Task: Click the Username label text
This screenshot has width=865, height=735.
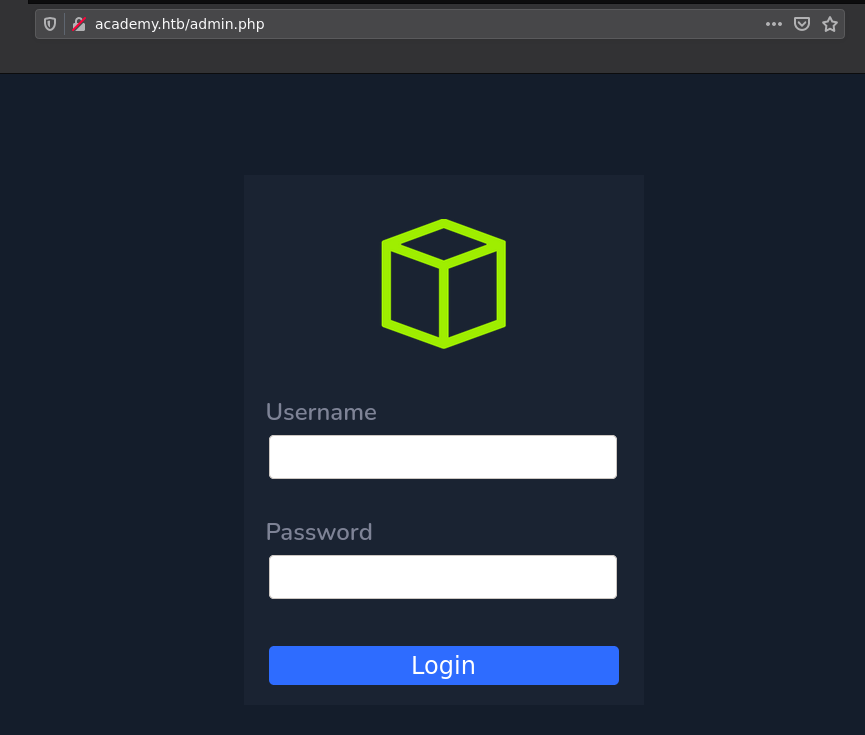Action: tap(321, 412)
